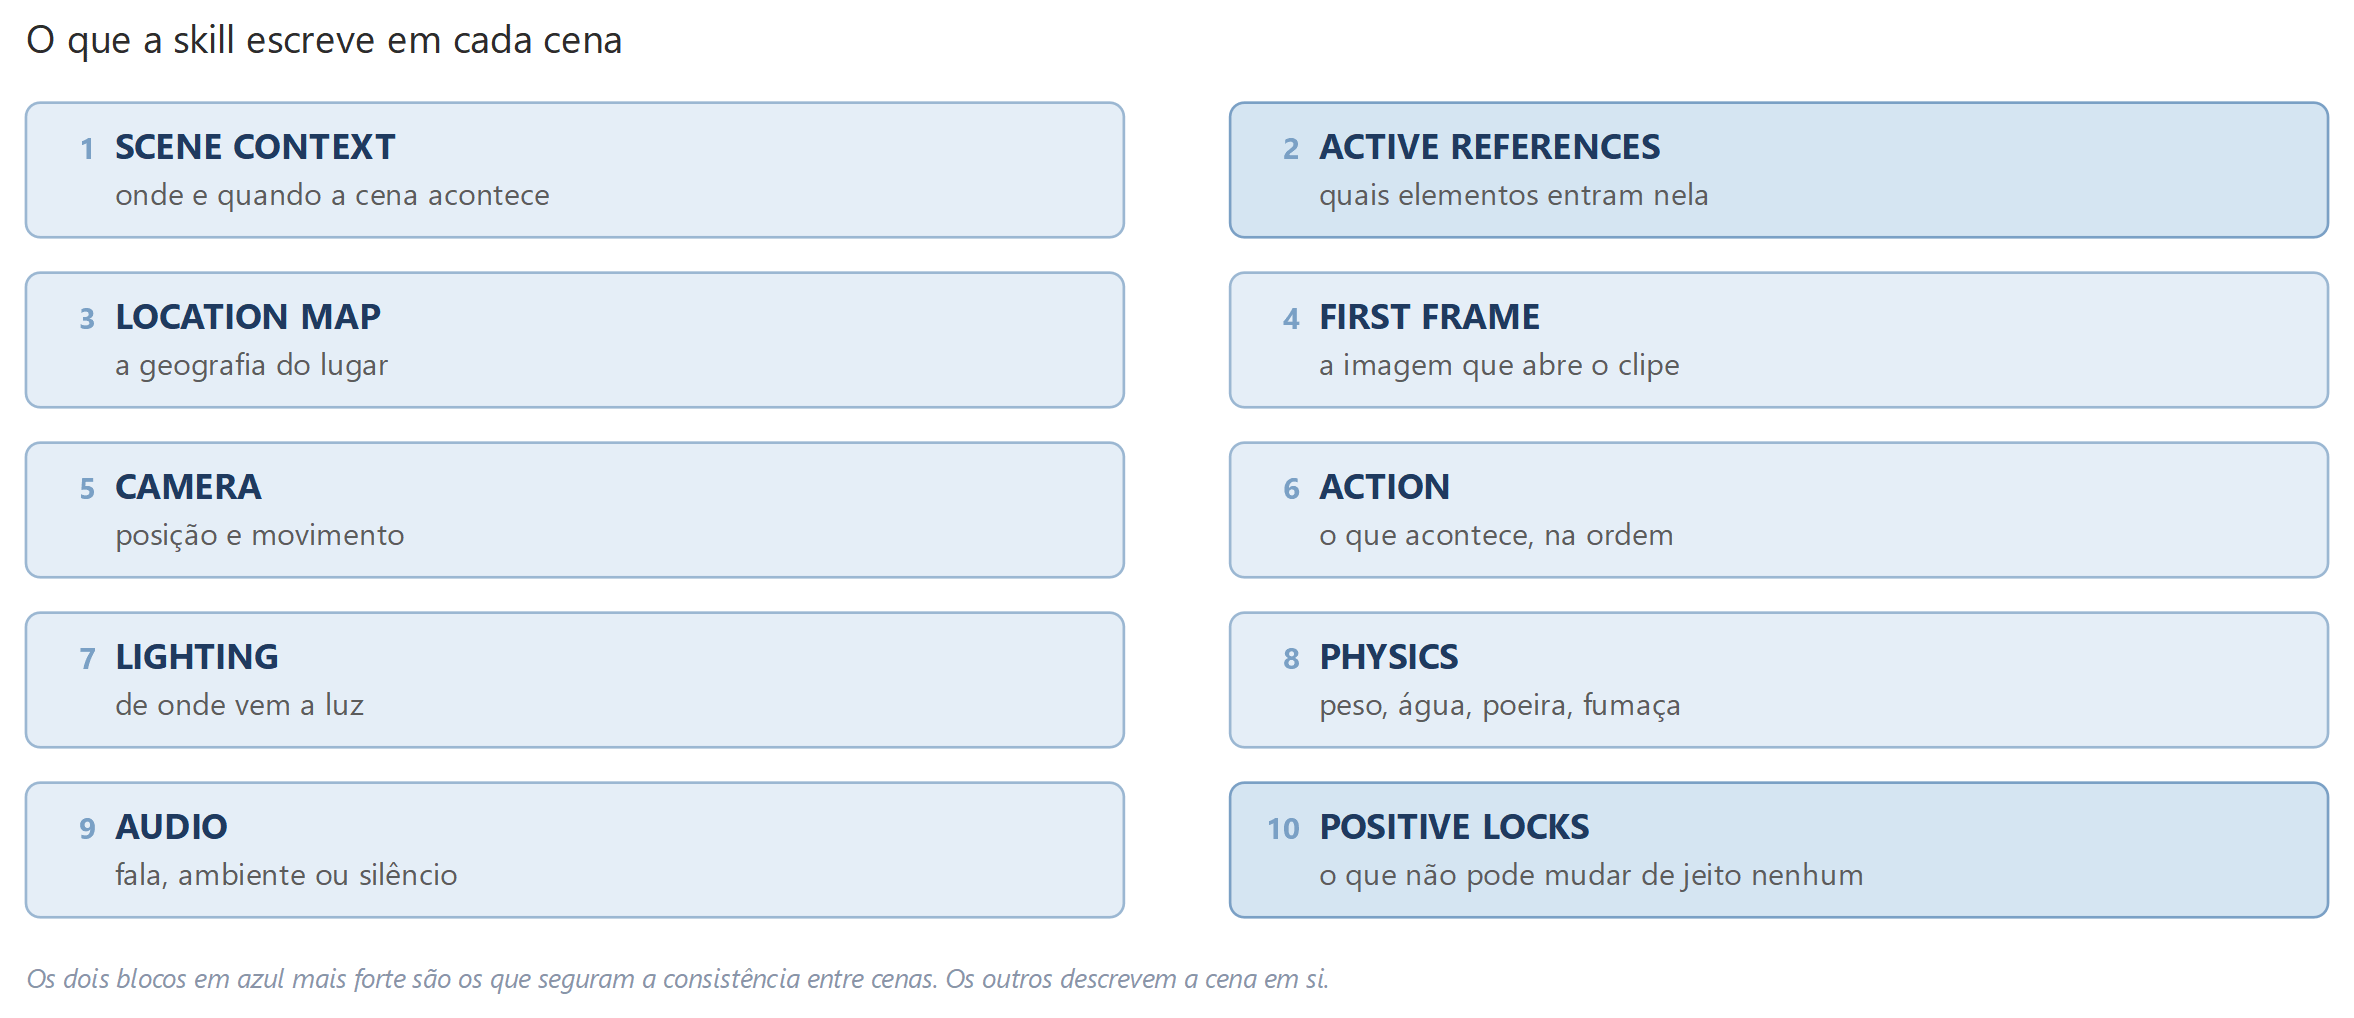The height and width of the screenshot is (1018, 2354).
Task: Click the heading 'O que a skill escreve'
Action: point(324,41)
